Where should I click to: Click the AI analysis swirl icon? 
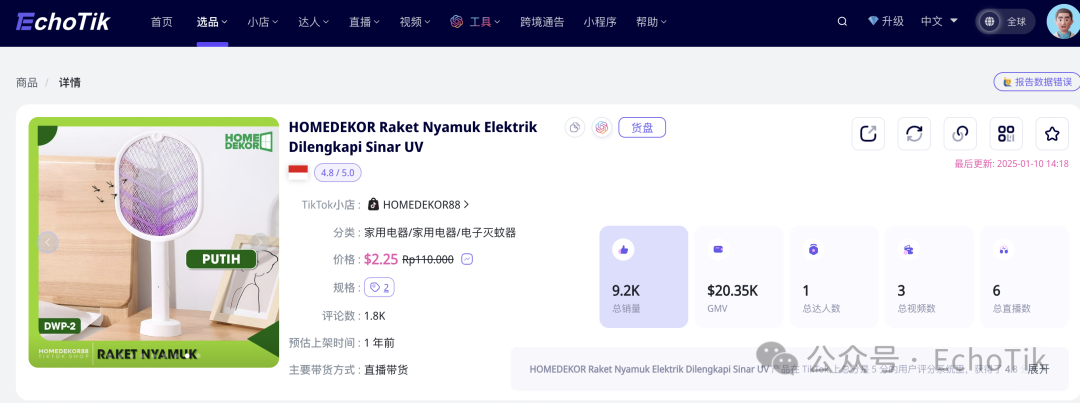(x=601, y=127)
